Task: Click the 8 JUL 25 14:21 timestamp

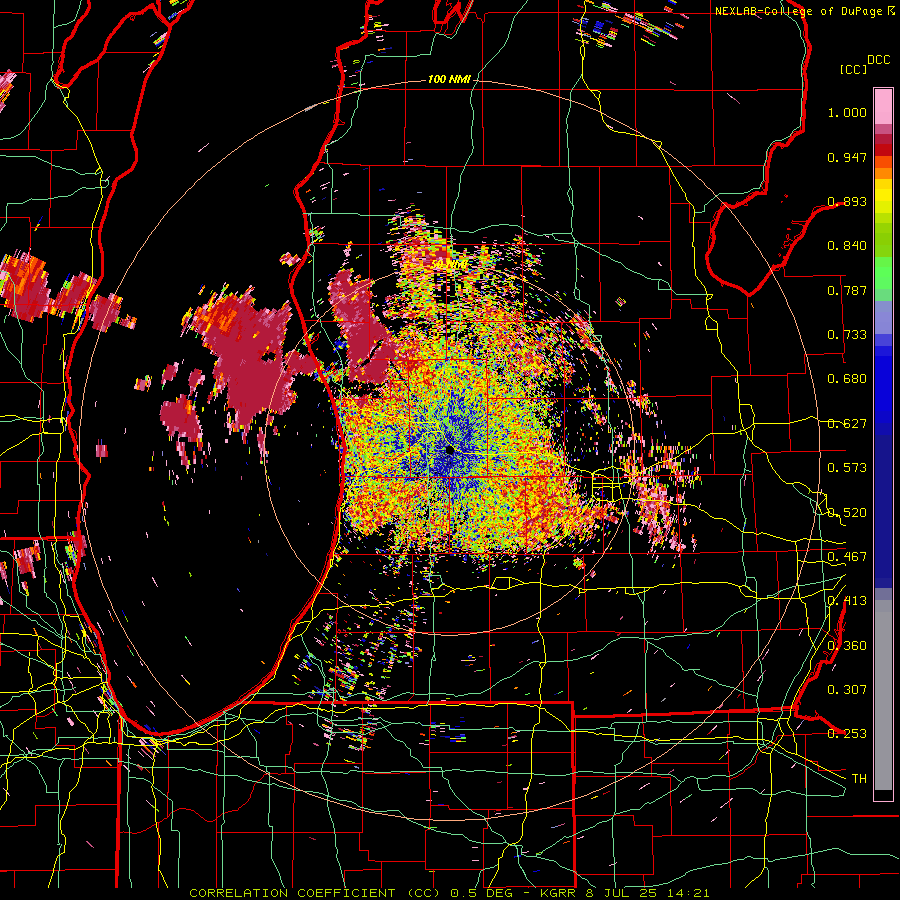Action: pyautogui.click(x=647, y=893)
